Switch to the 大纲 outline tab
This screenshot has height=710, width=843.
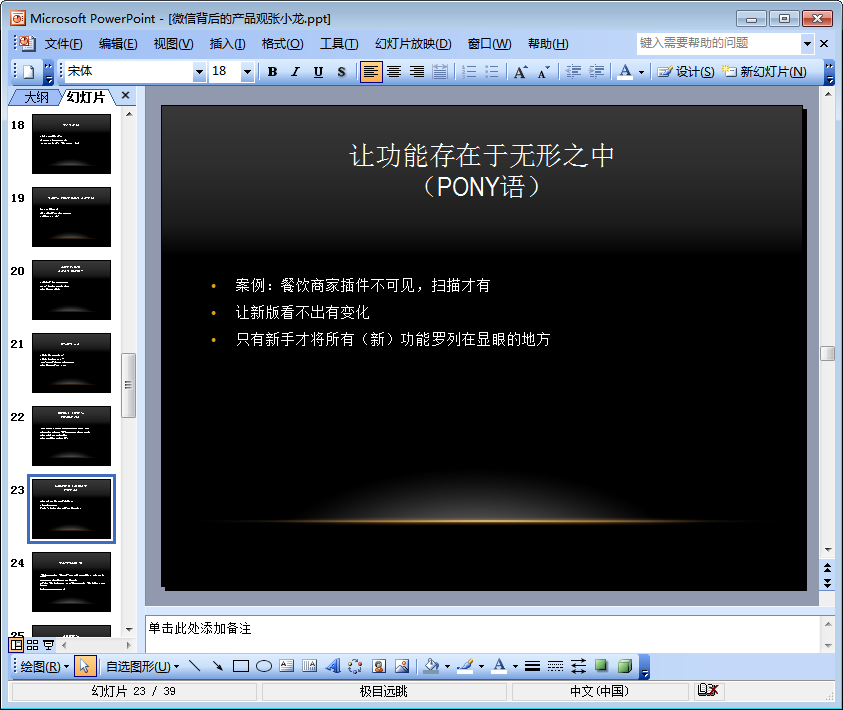click(x=36, y=97)
